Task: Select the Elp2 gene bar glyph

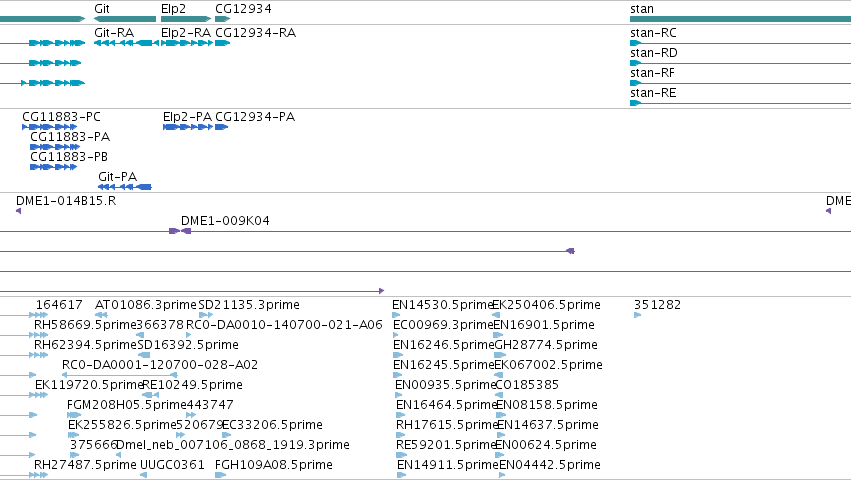Action: pyautogui.click(x=186, y=19)
